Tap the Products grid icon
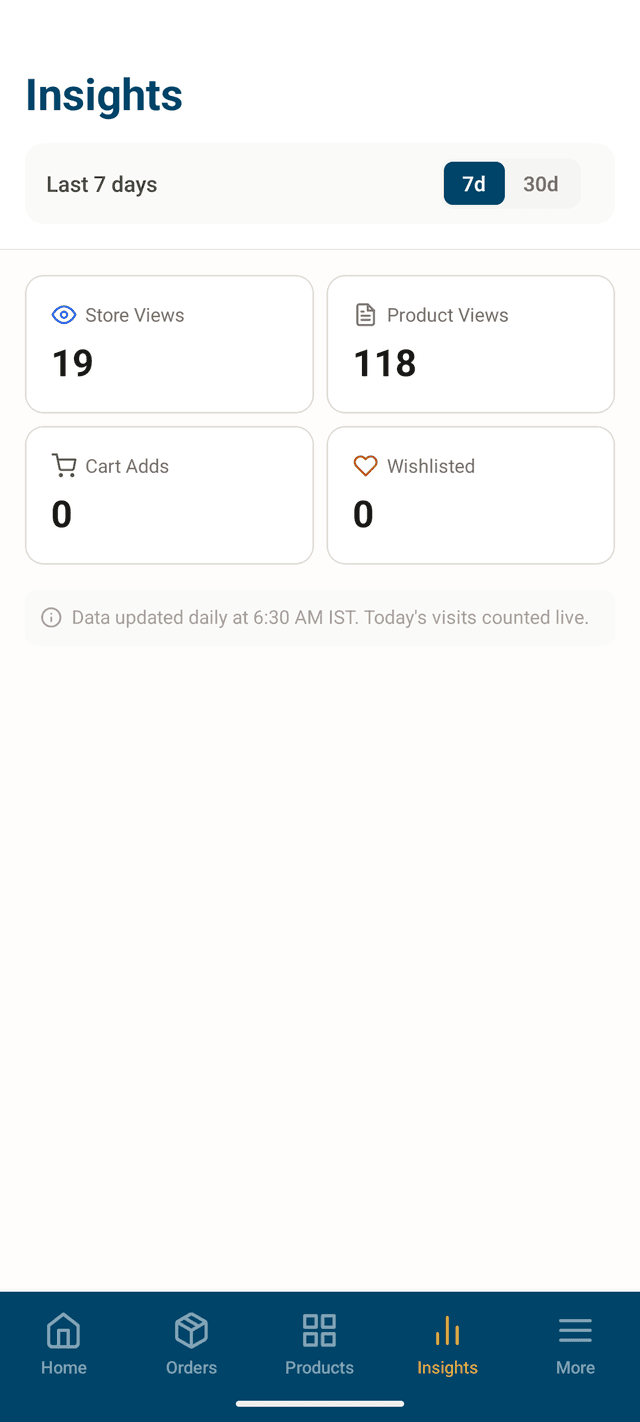The width and height of the screenshot is (640, 1422). pos(319,1330)
